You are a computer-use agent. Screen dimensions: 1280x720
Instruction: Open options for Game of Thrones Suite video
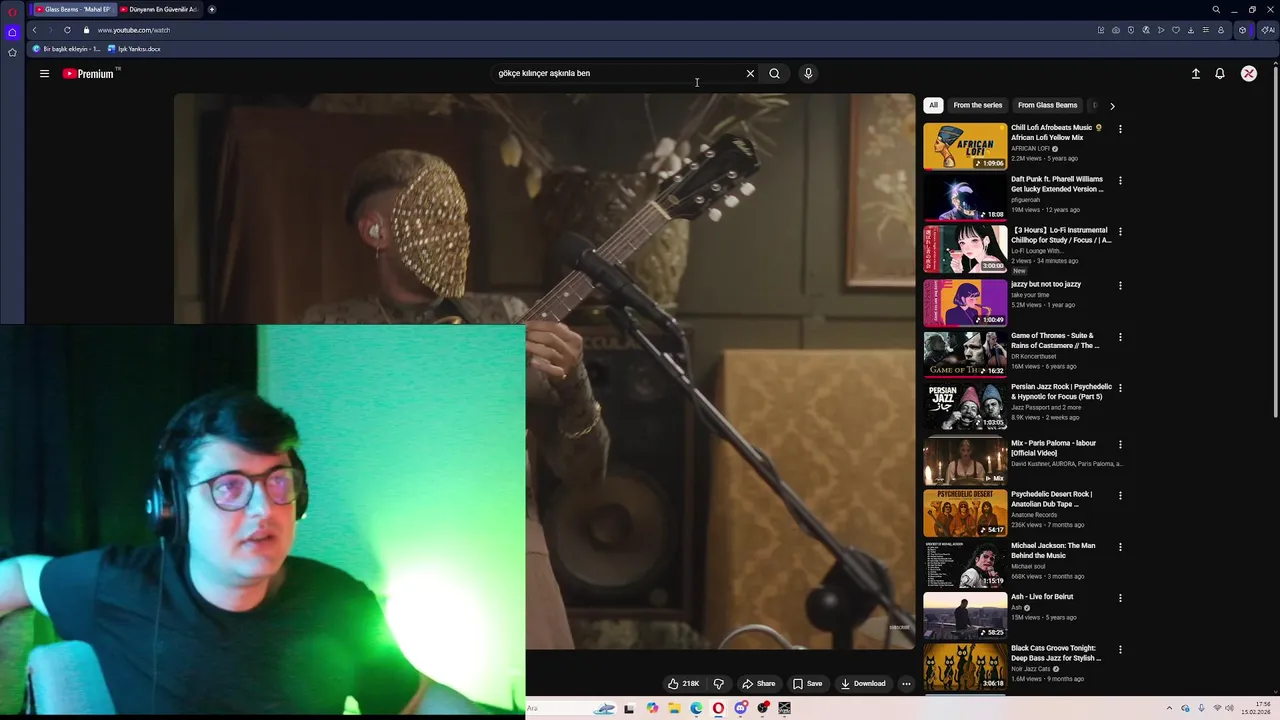point(1120,337)
